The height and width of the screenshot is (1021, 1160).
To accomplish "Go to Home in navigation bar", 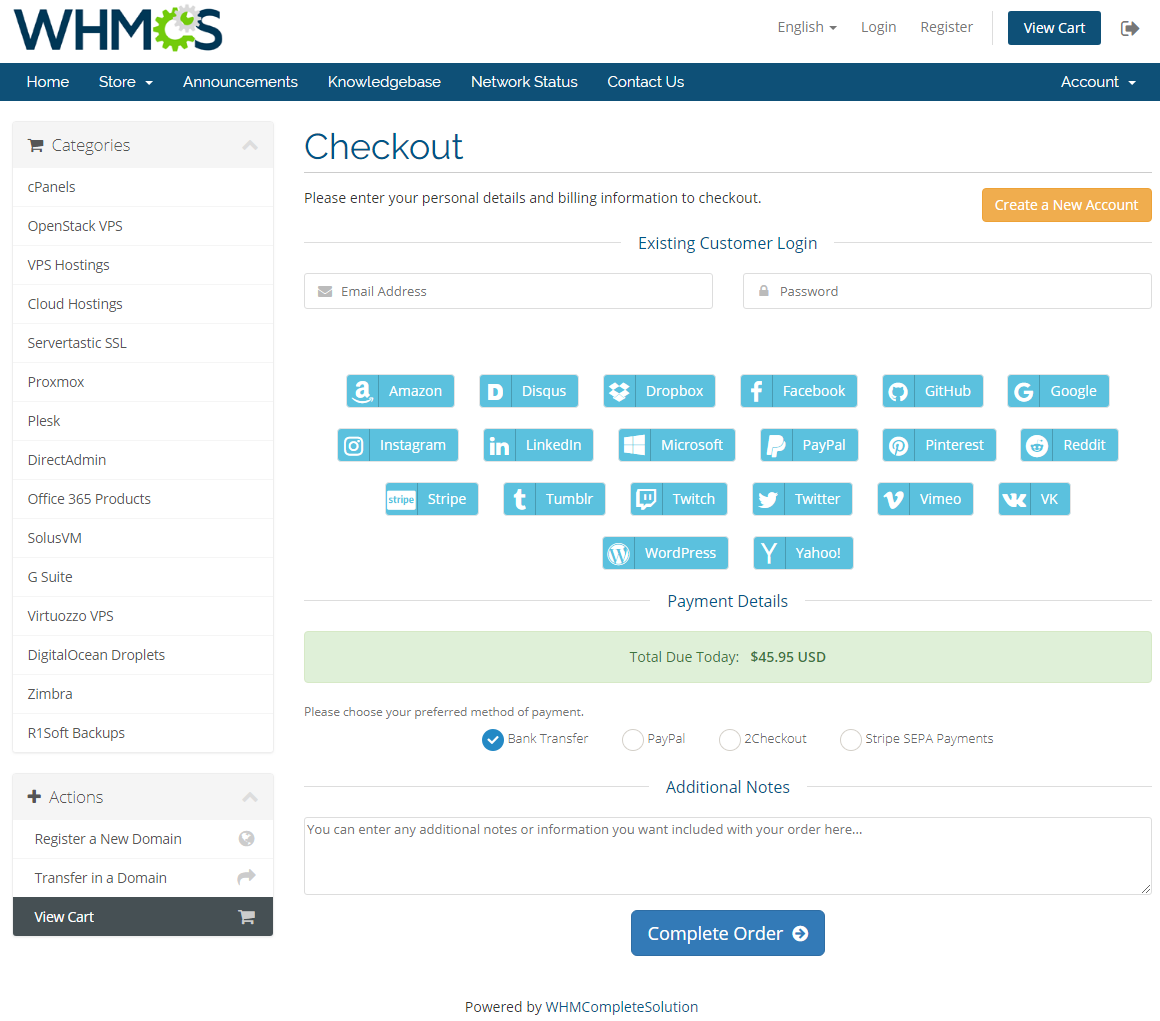I will (x=48, y=82).
